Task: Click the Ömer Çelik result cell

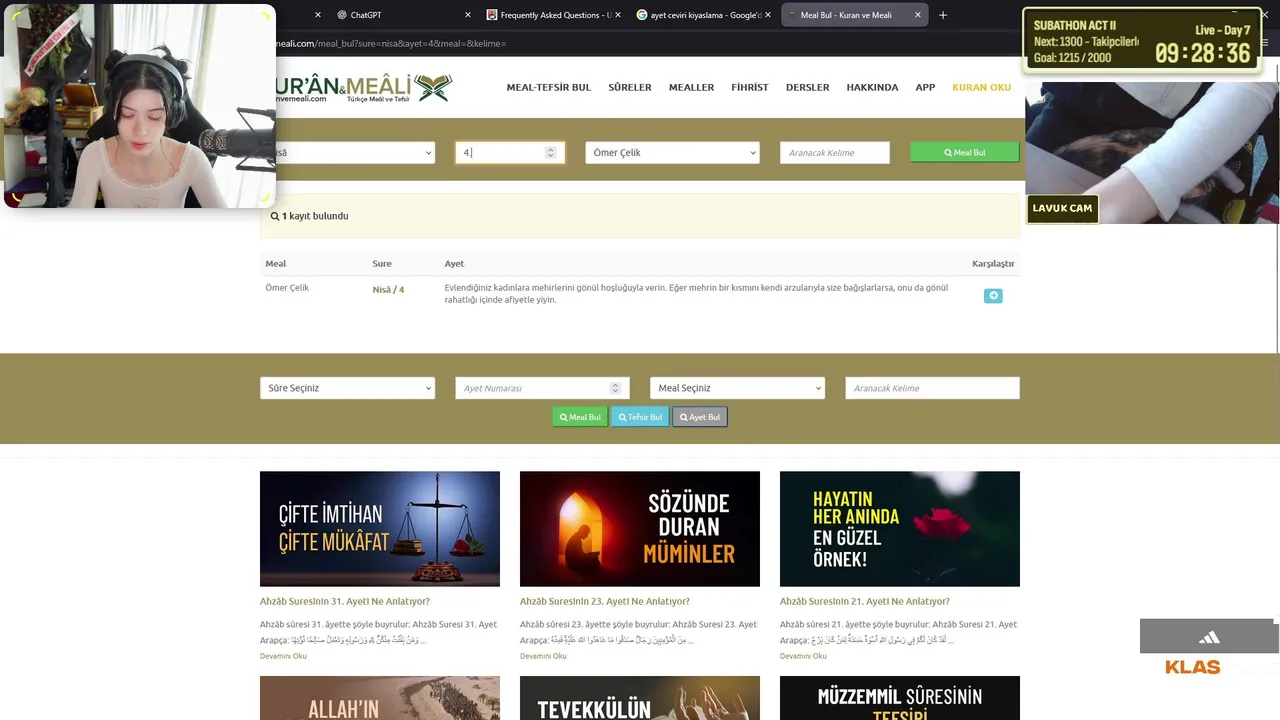Action: click(287, 288)
